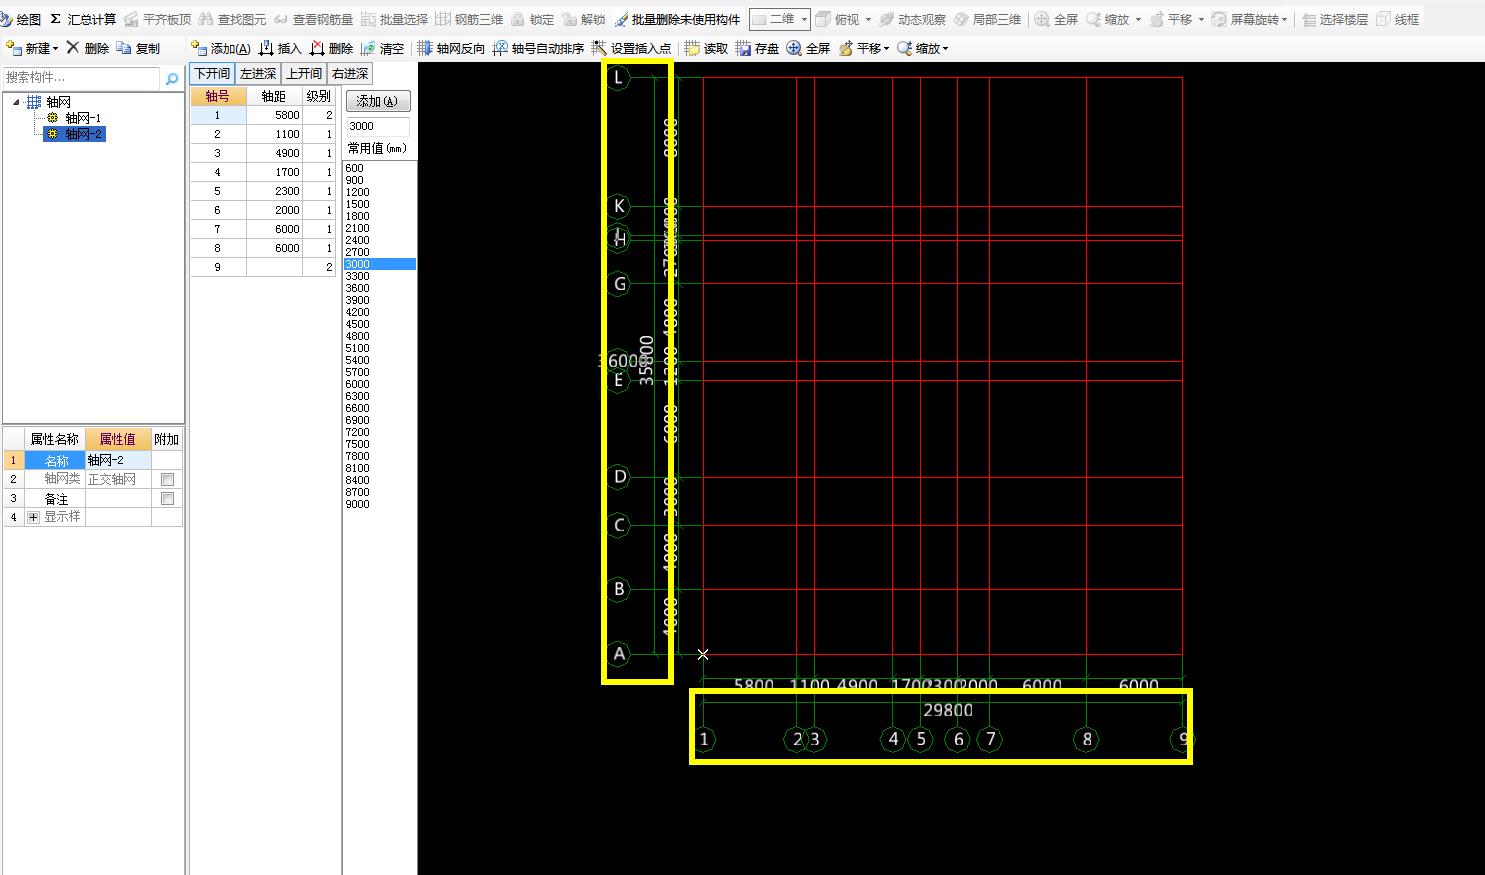Select 轴网-1 in the component tree
This screenshot has width=1485, height=875.
(x=82, y=118)
